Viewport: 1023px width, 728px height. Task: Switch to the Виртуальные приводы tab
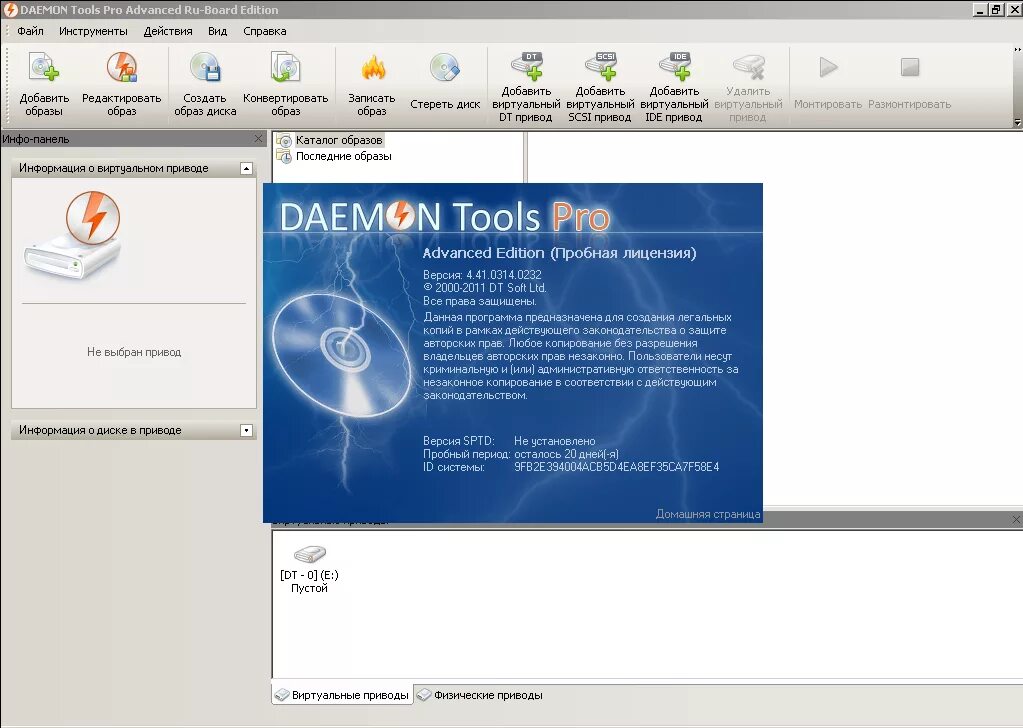click(x=342, y=695)
